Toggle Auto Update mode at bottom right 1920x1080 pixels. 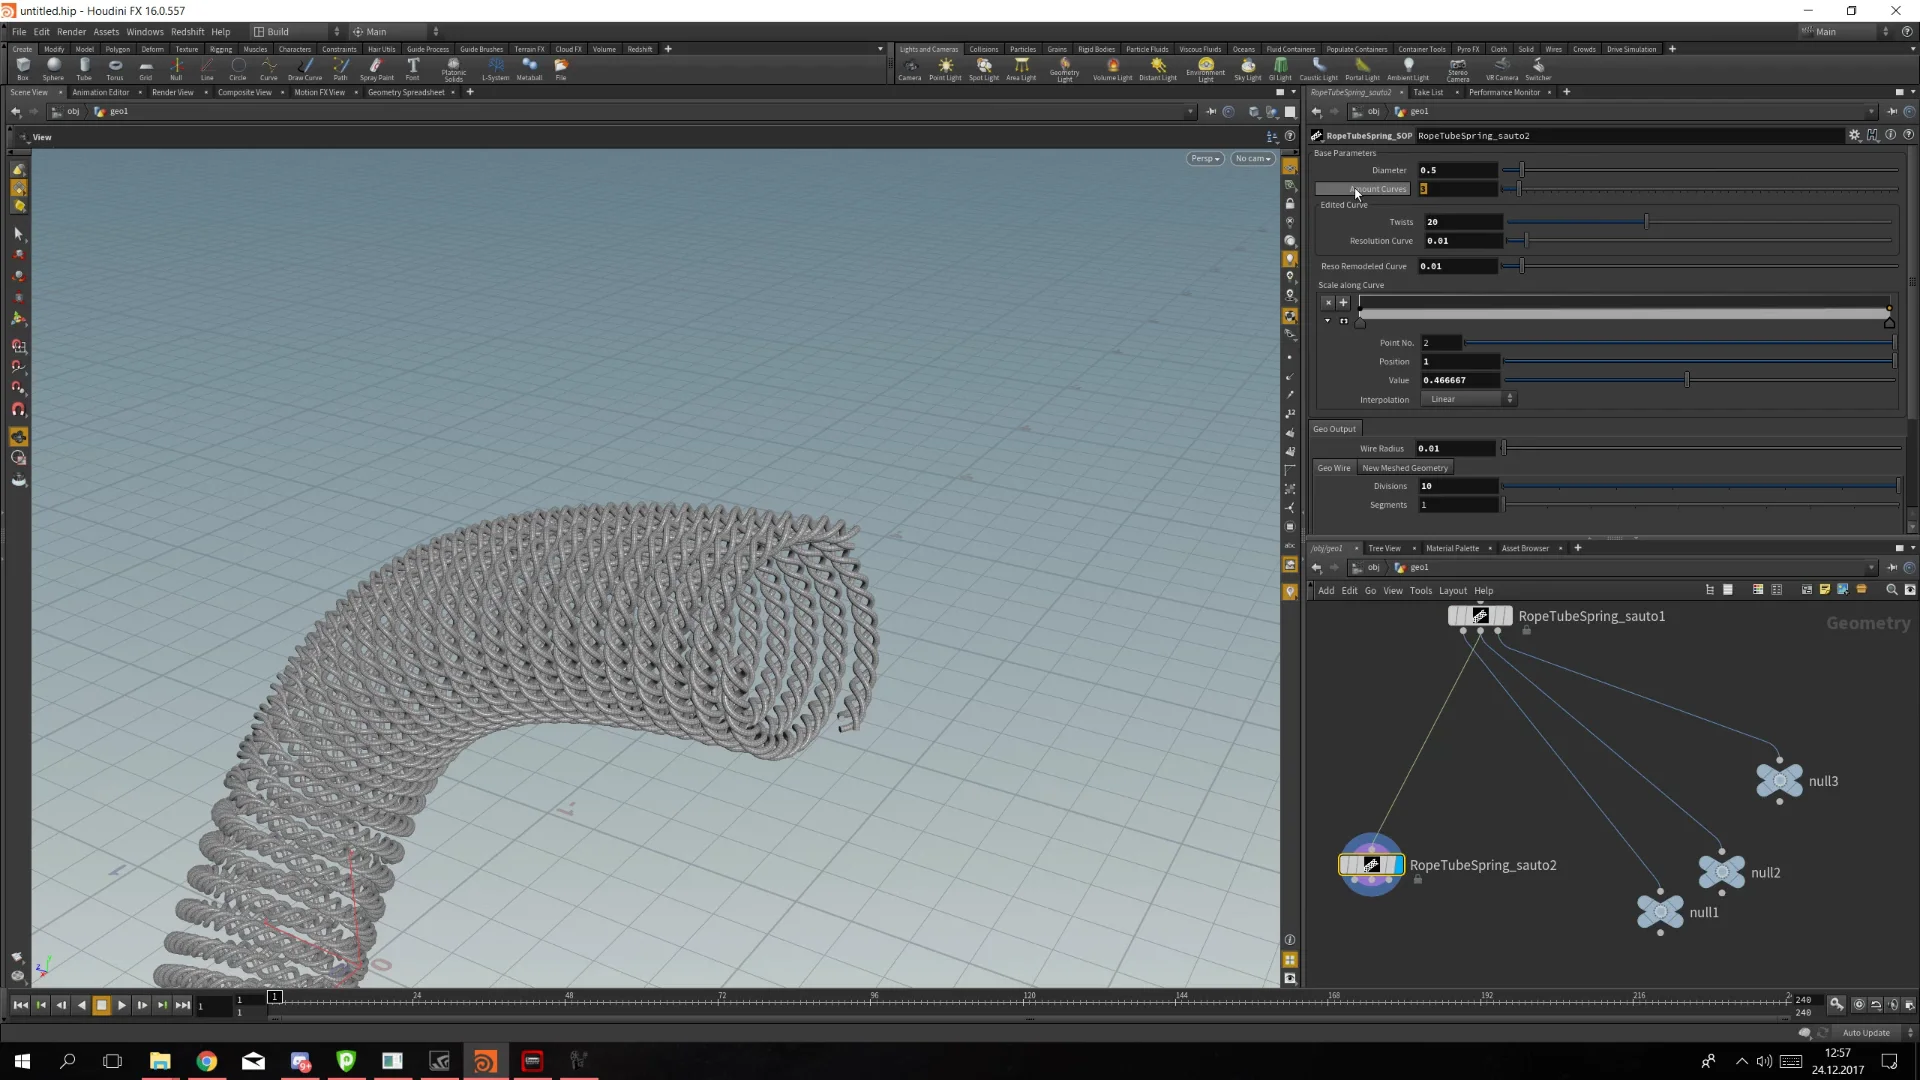pos(1866,1032)
